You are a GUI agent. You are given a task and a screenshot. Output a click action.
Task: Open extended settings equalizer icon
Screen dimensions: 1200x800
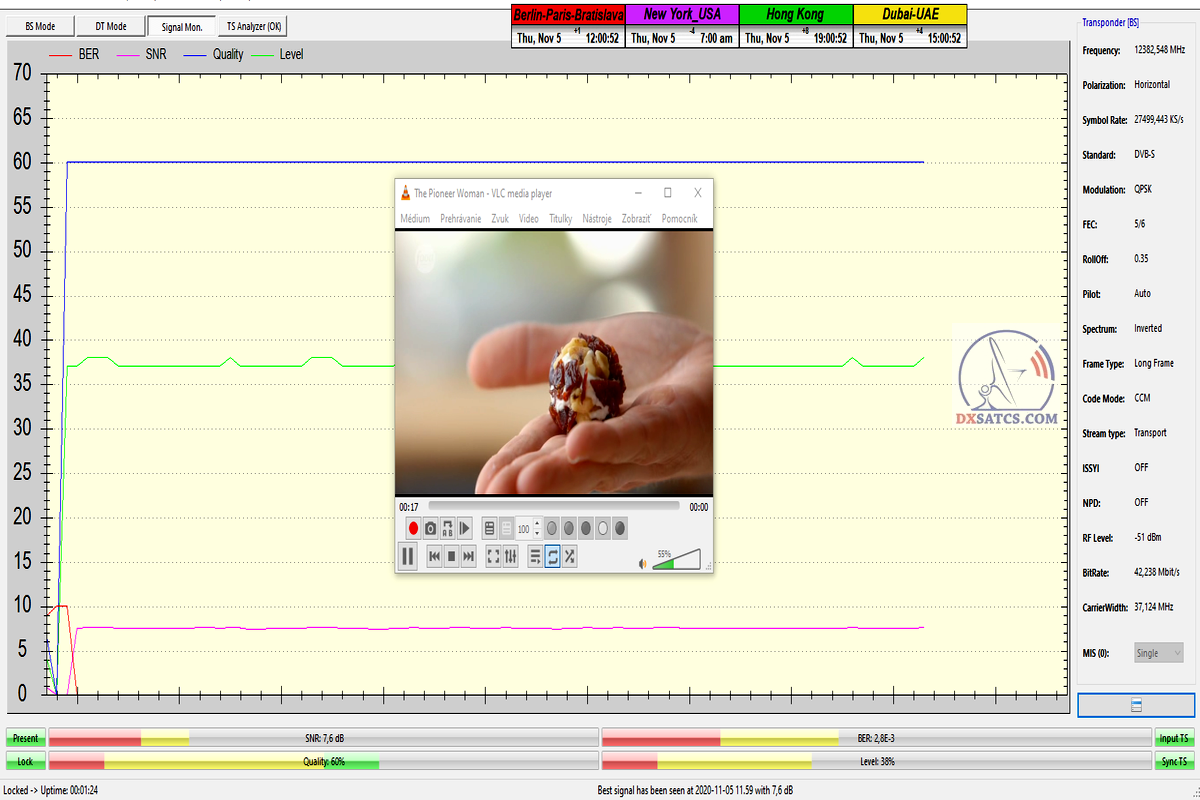pos(510,557)
